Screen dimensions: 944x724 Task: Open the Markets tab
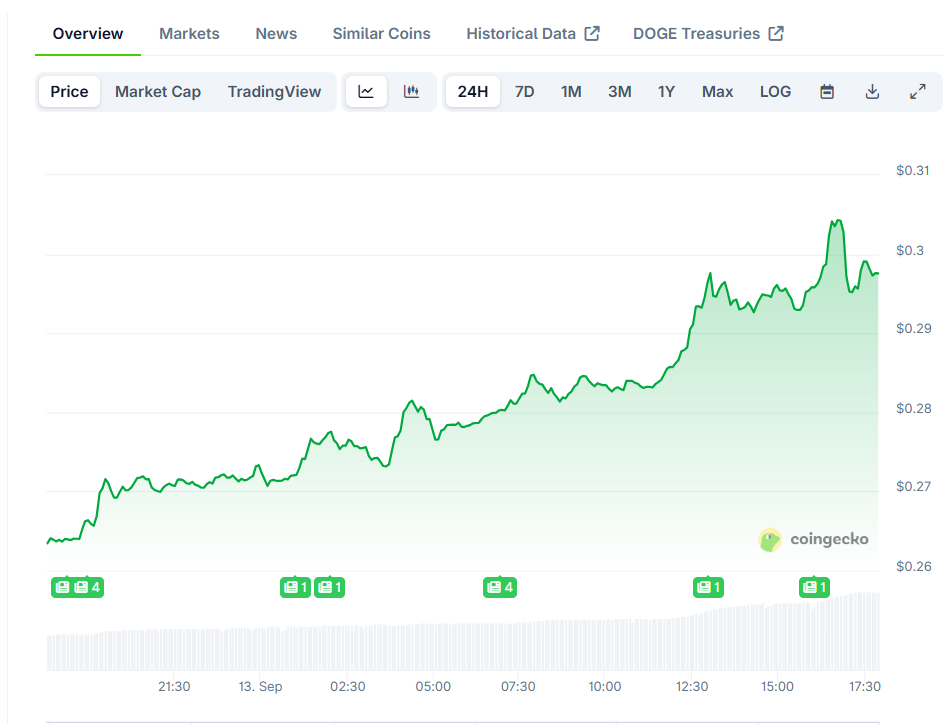[189, 34]
